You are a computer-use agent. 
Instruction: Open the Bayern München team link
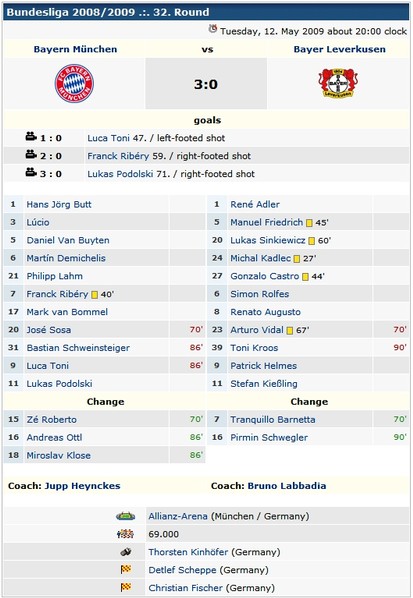coord(75,49)
